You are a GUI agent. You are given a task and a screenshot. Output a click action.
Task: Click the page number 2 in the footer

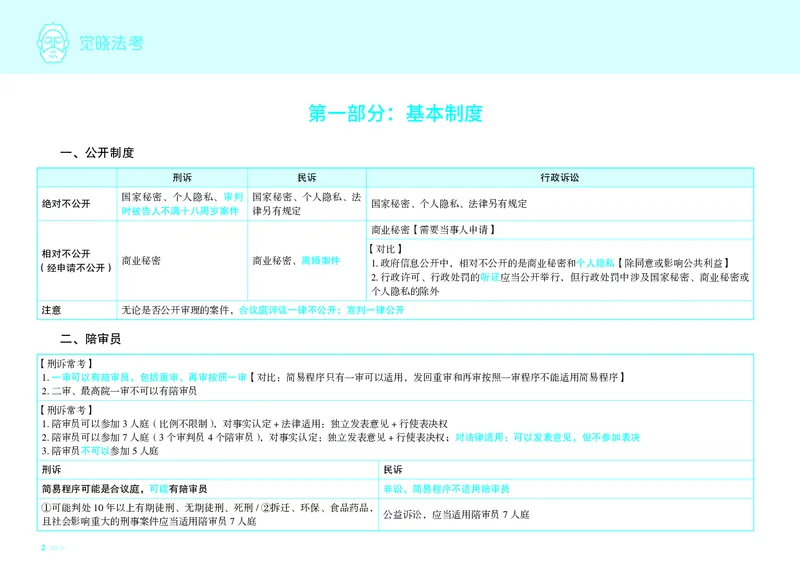pos(43,548)
